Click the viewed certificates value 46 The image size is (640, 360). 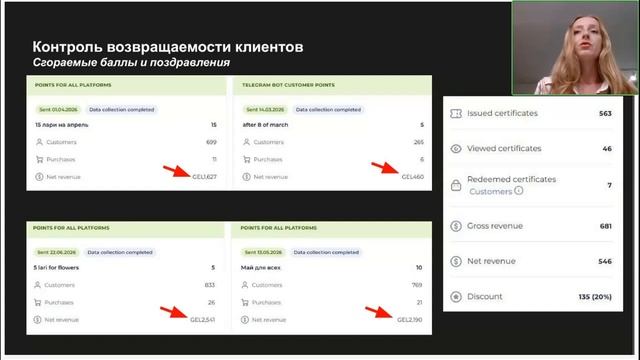pyautogui.click(x=607, y=149)
